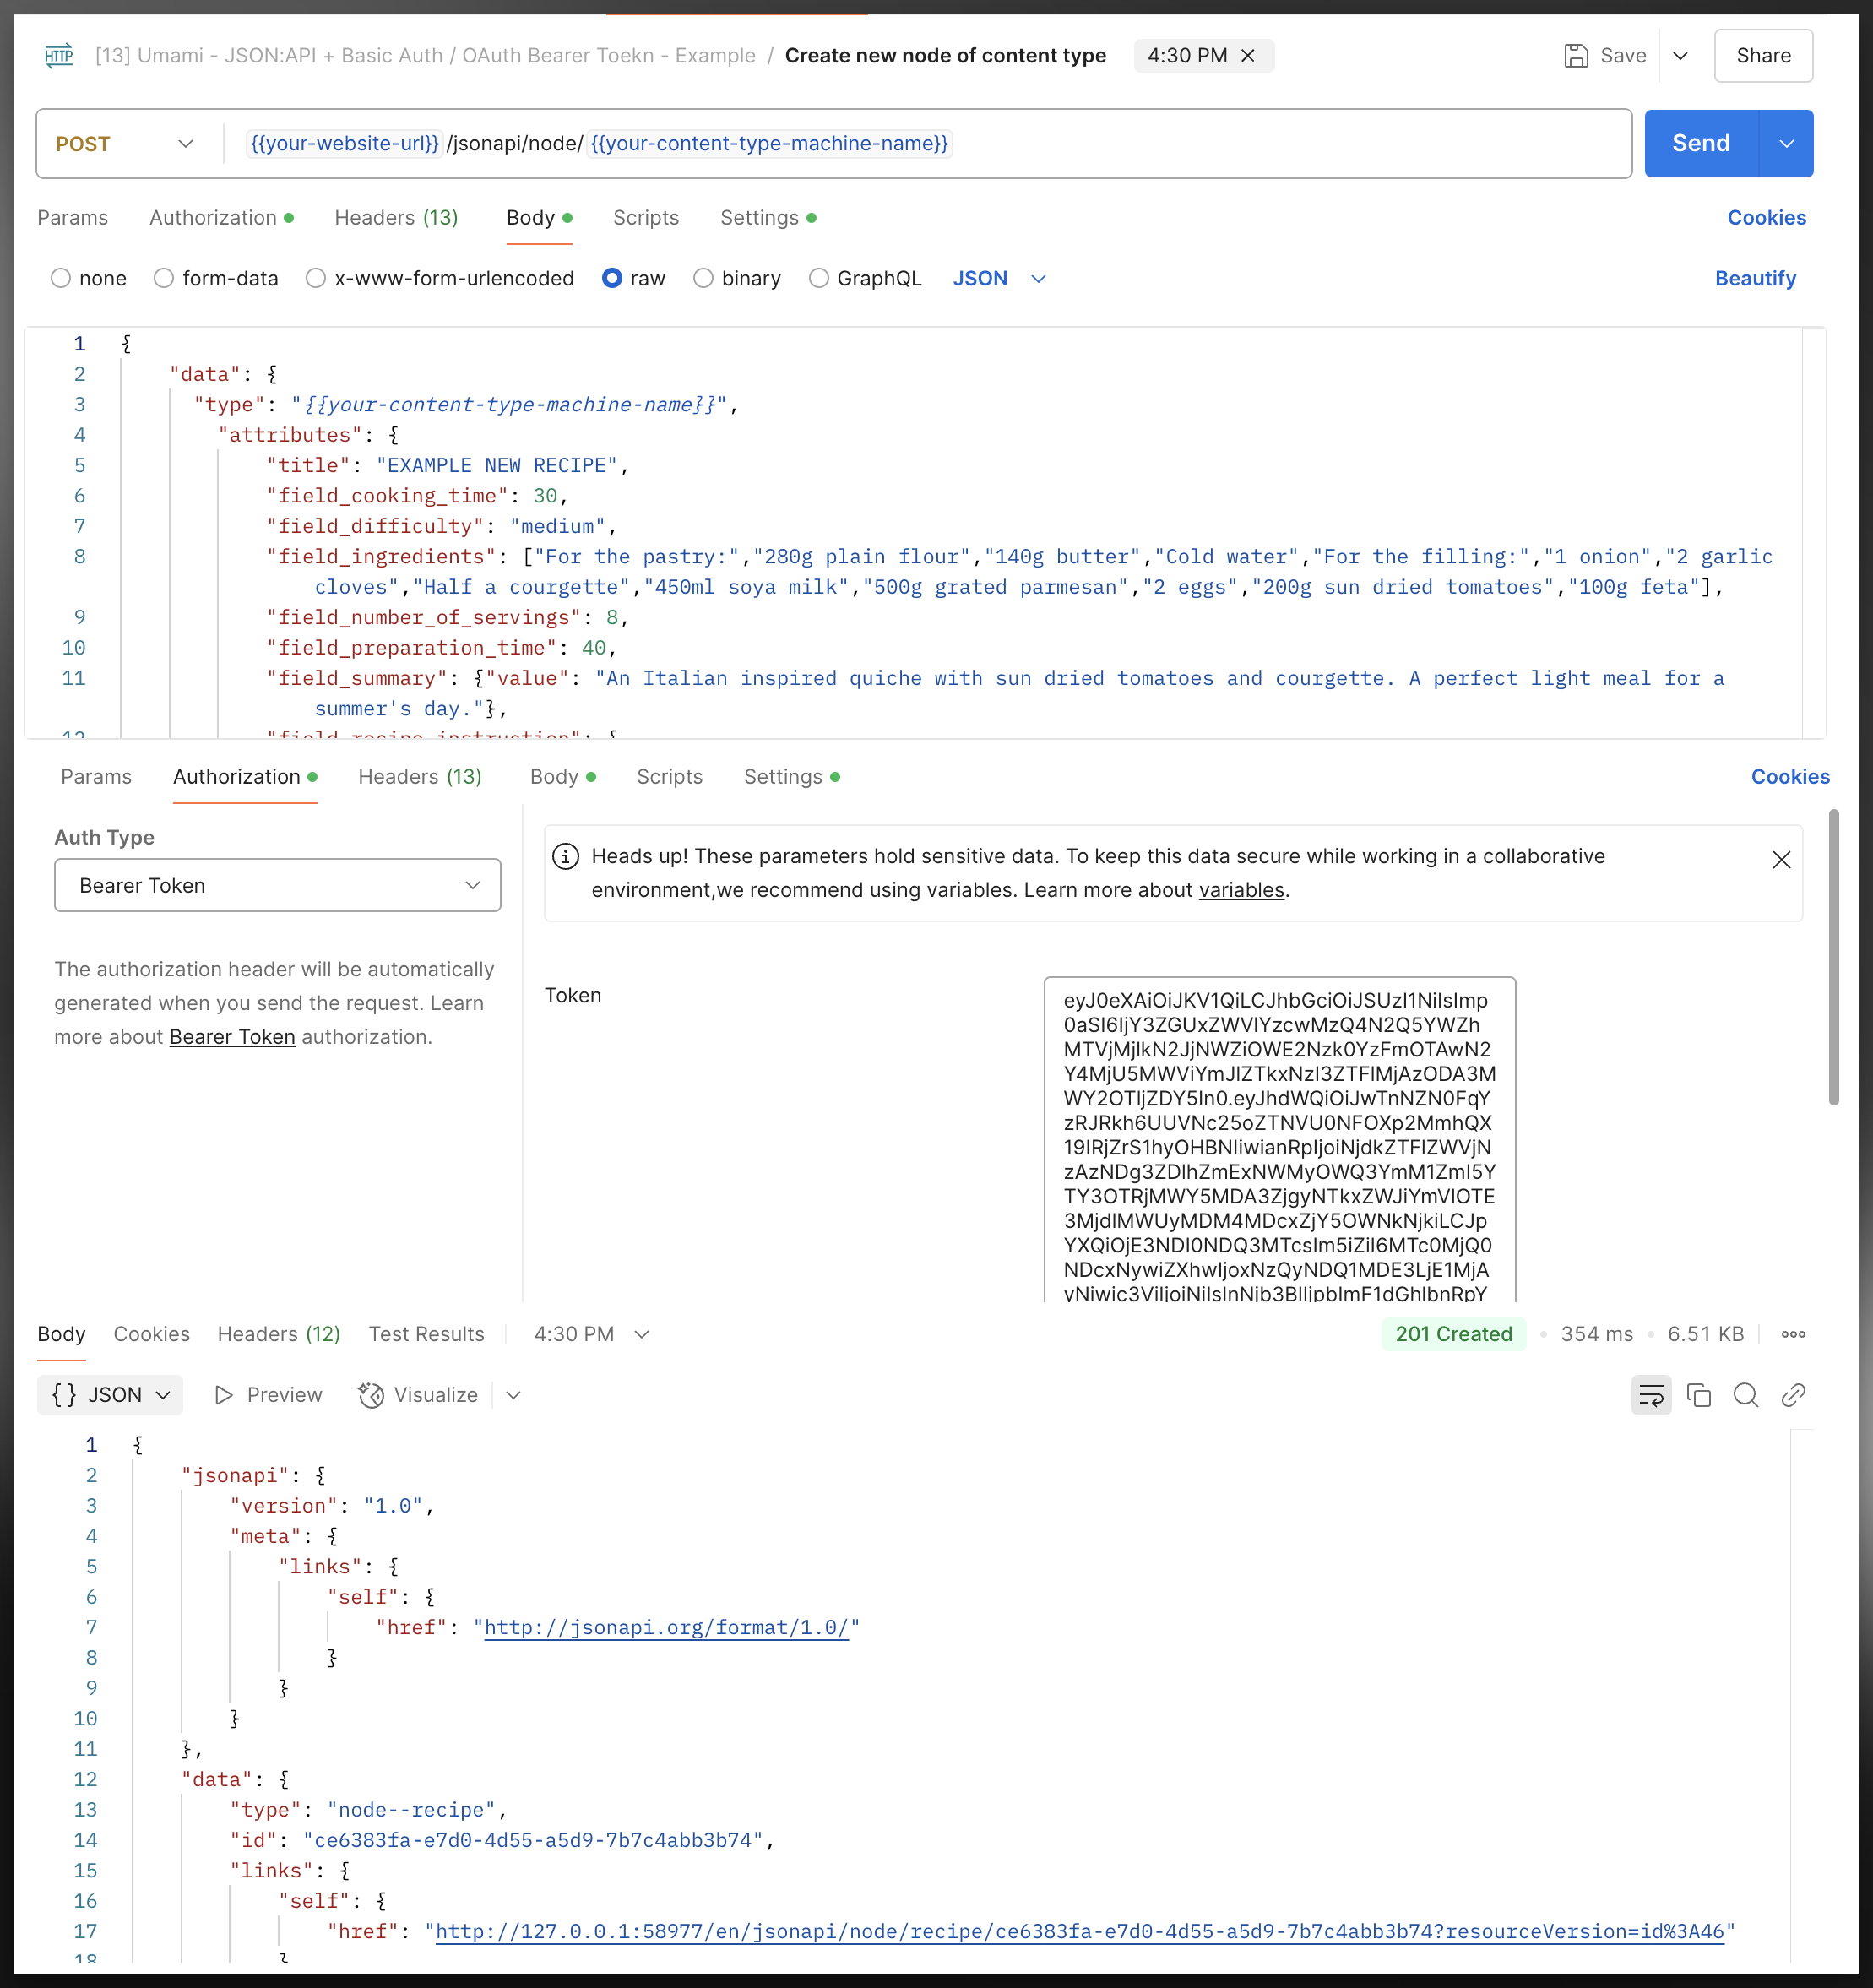Screen dimensions: 1873x1988
Task: Copy response body with the copy icon
Action: point(1699,1395)
